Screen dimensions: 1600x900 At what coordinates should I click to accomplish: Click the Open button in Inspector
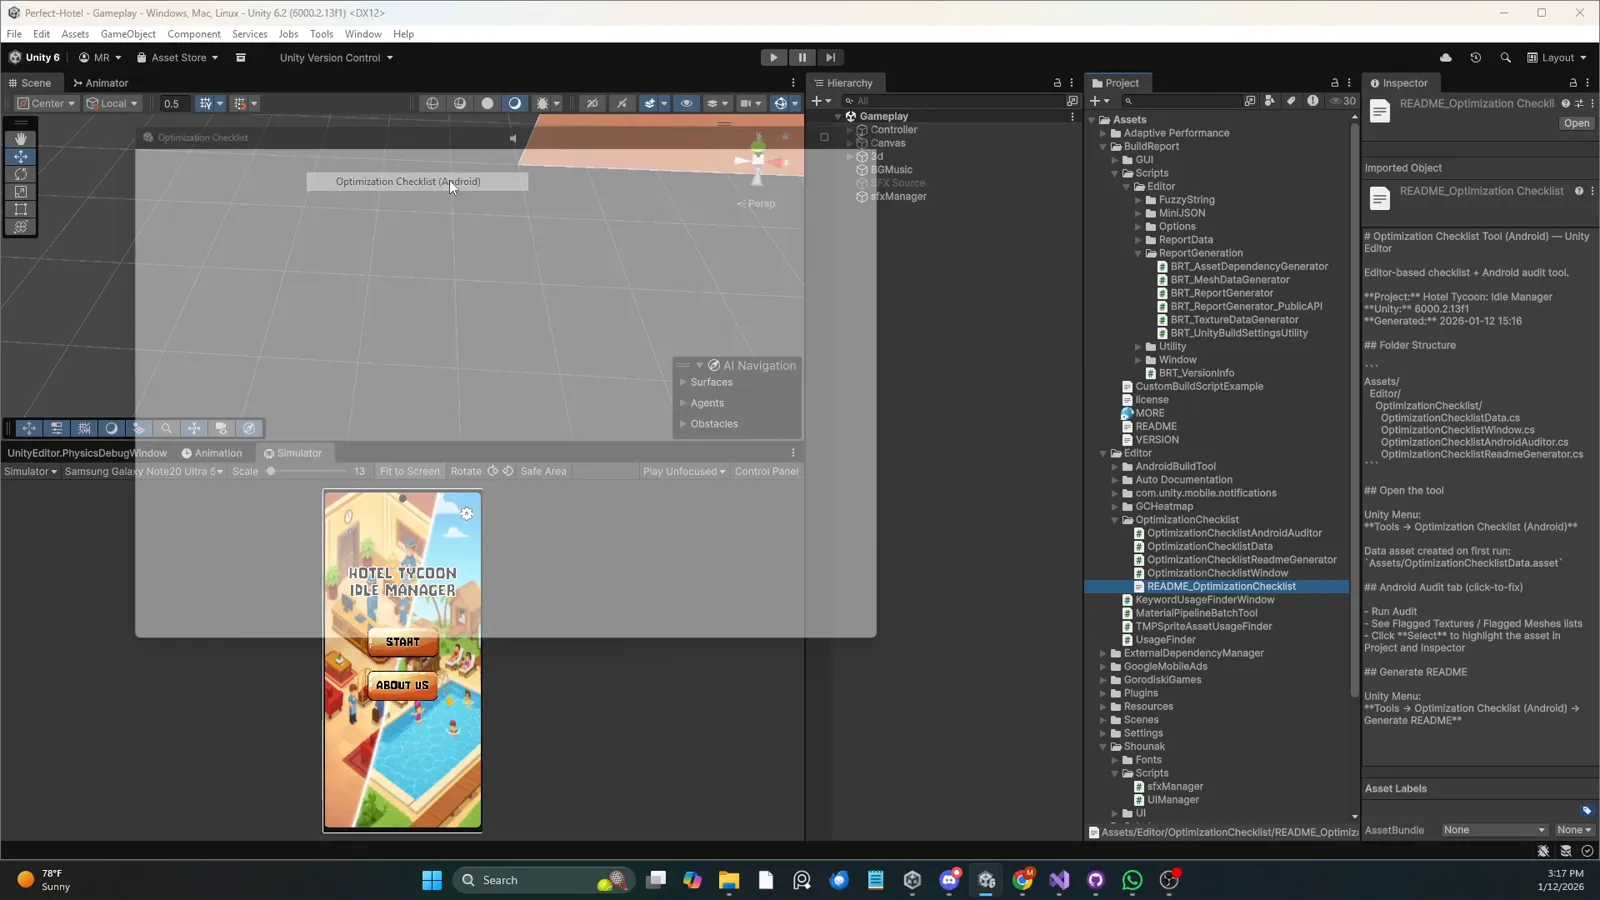(1576, 124)
